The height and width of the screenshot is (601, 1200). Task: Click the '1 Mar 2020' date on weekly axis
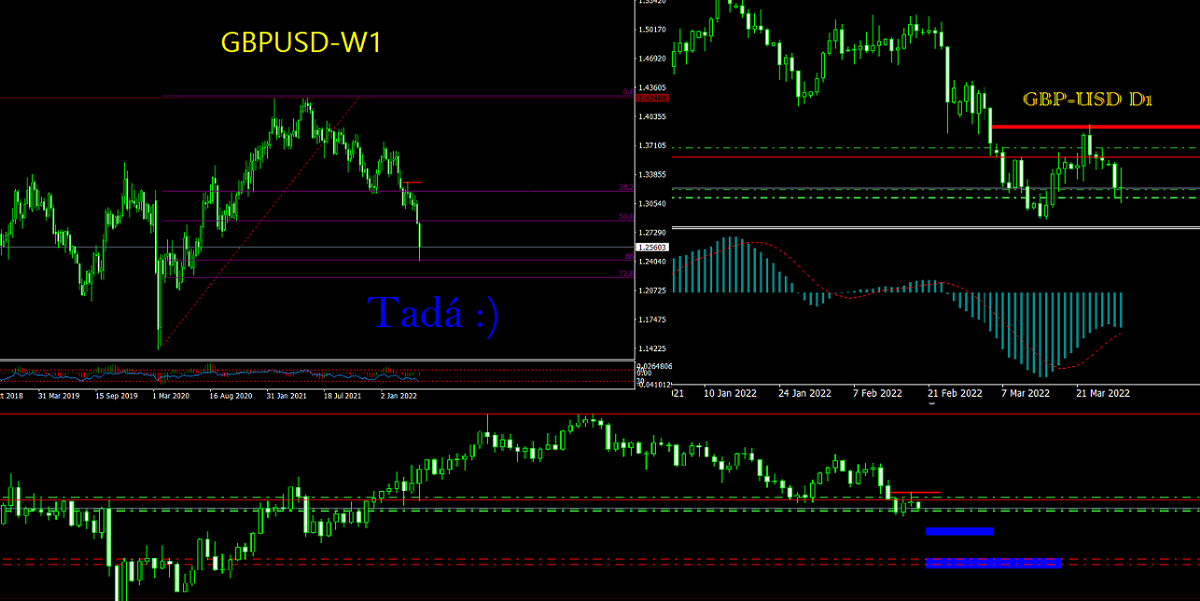[170, 396]
